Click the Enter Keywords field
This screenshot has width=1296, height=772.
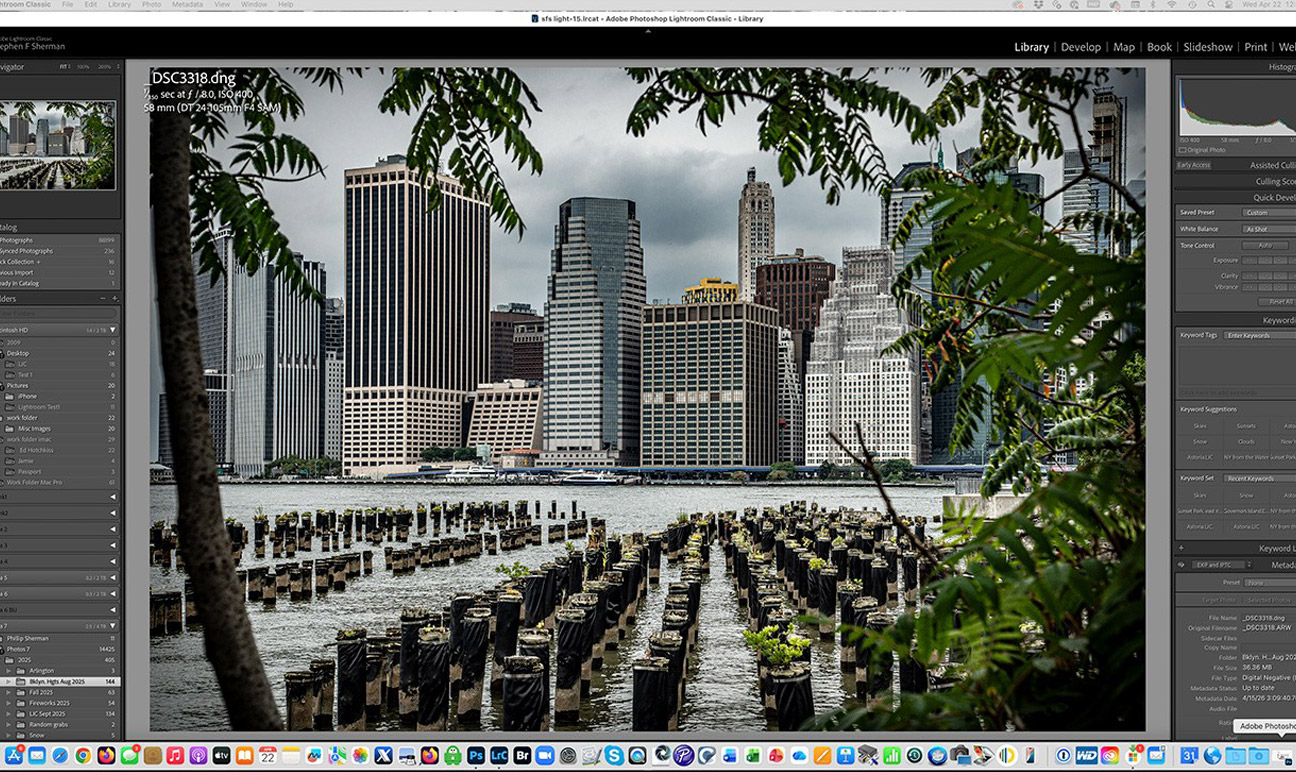coord(1258,335)
